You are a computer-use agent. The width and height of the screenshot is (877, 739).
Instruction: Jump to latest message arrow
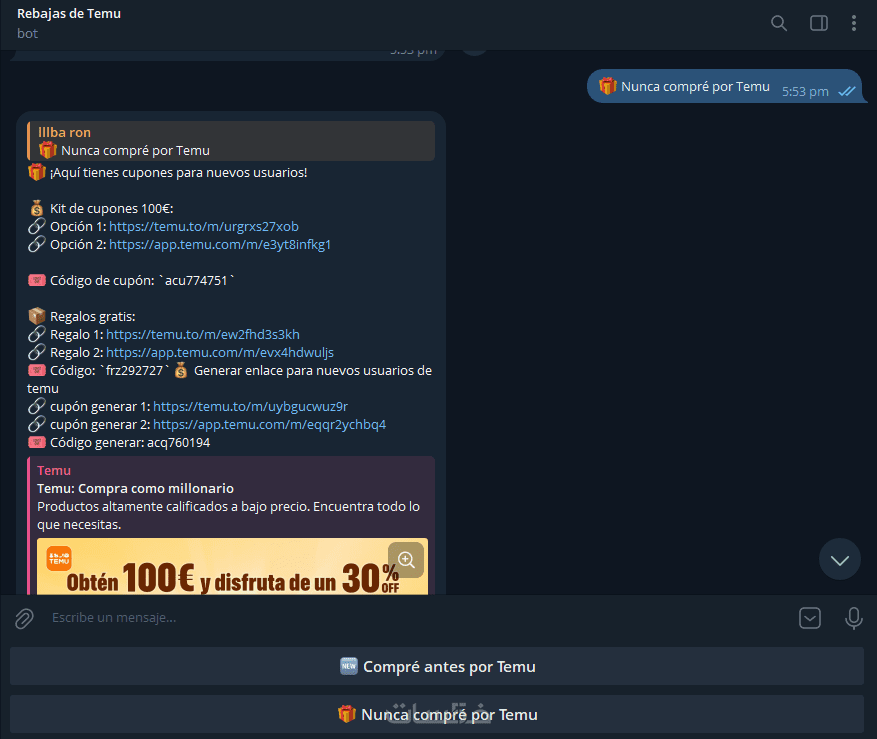[840, 559]
